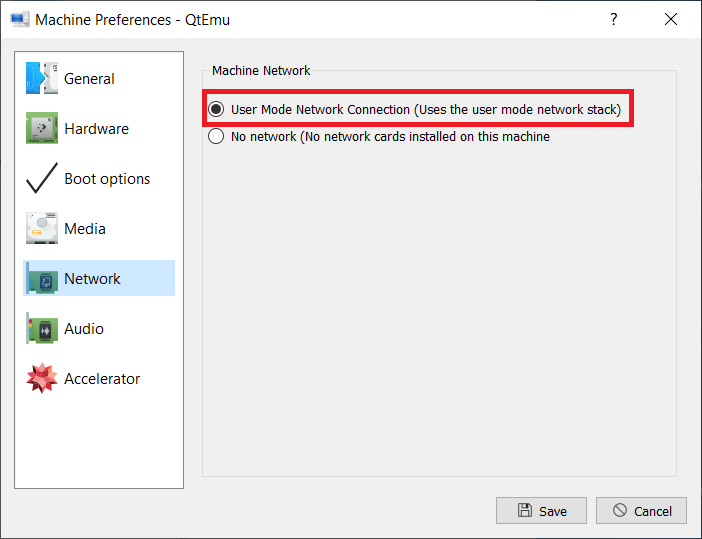Click the Media disk icon
This screenshot has height=539, width=702.
coord(41,229)
